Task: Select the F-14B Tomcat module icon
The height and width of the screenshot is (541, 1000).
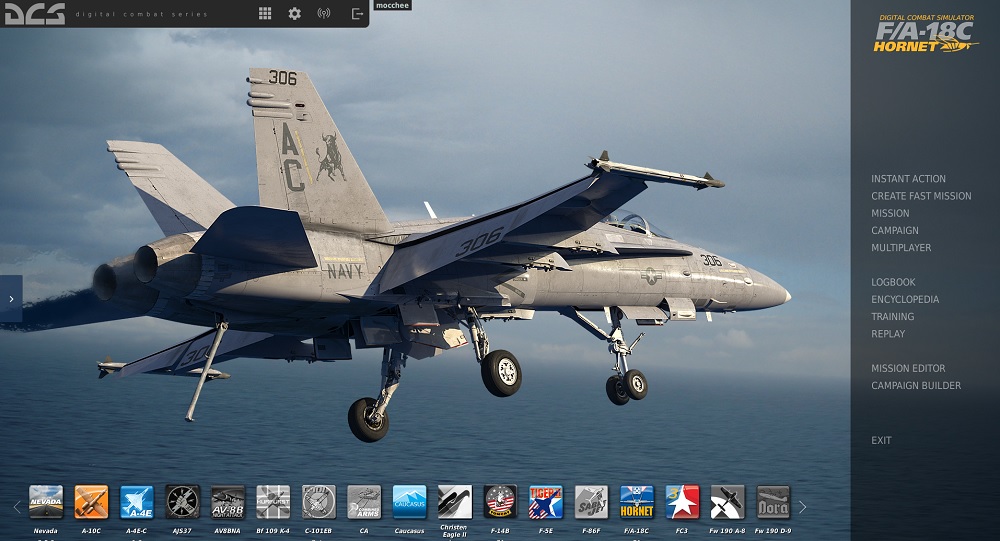Action: (500, 502)
